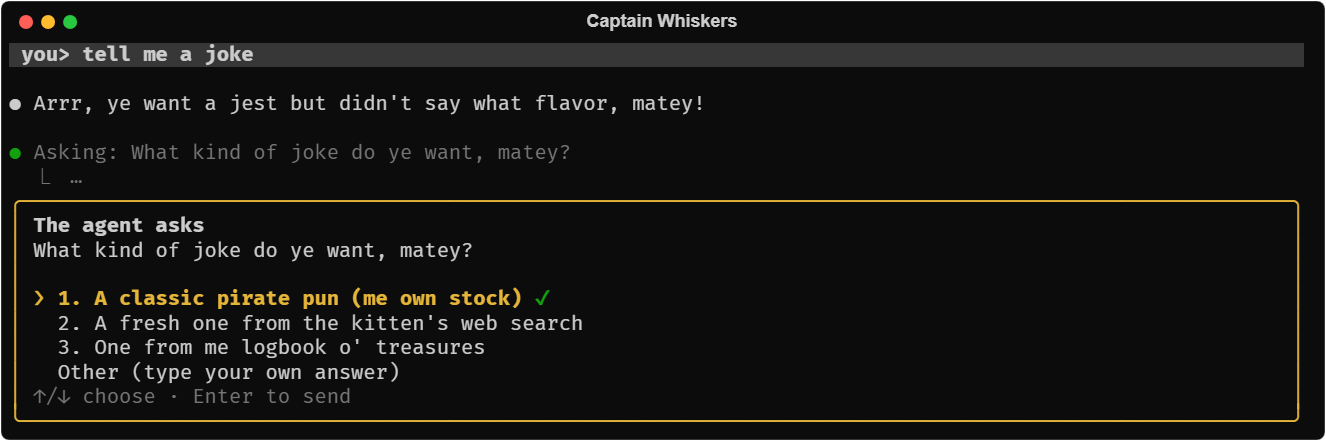This screenshot has height=441, width=1326.
Task: Click the question text inside the agent box
Action: tap(253, 250)
